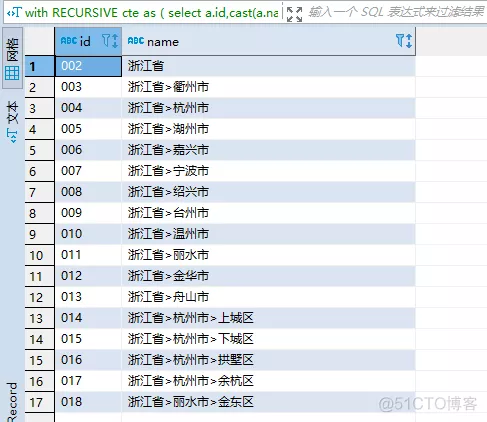Select the cell 浙江省>衢州市

[x=269, y=87]
